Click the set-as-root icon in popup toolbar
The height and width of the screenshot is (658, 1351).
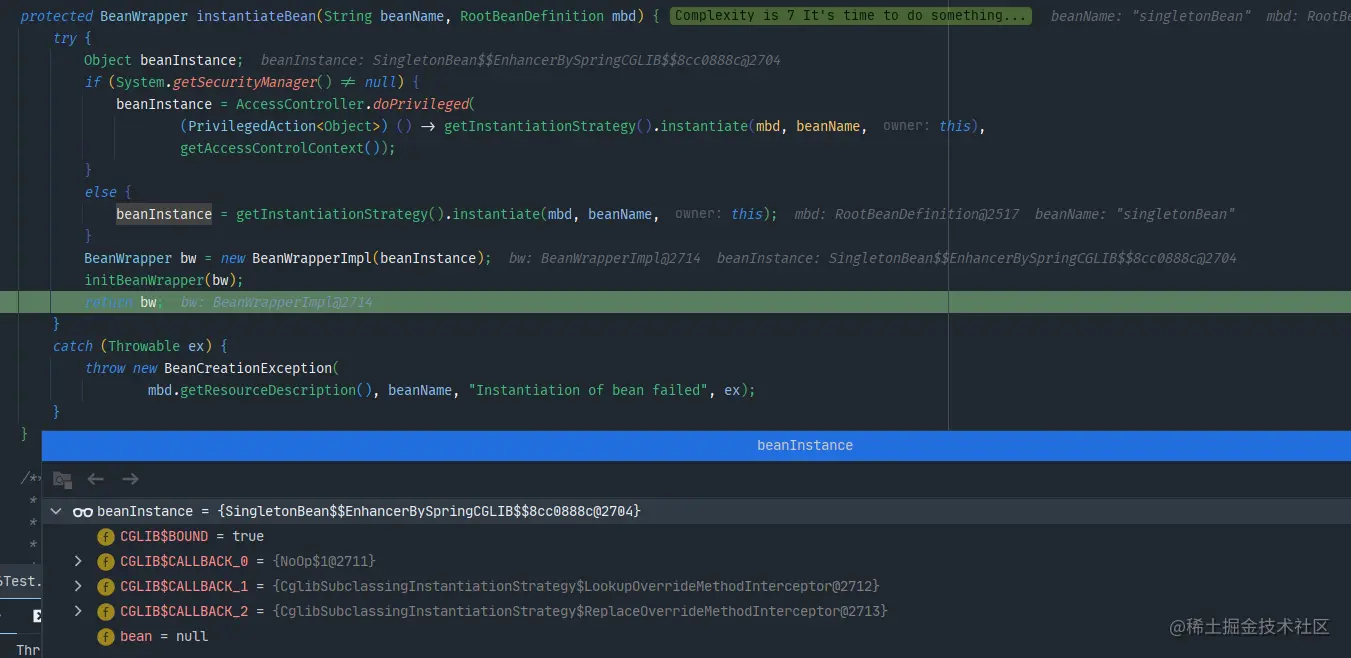pyautogui.click(x=62, y=480)
